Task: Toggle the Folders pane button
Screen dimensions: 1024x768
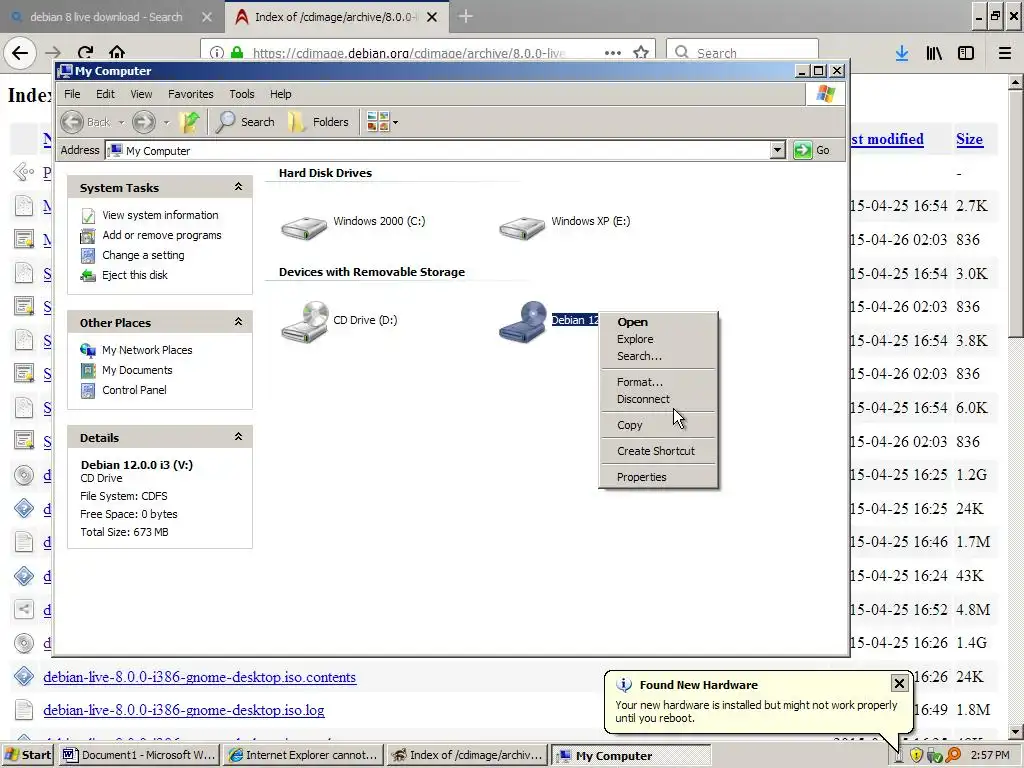Action: (x=319, y=122)
